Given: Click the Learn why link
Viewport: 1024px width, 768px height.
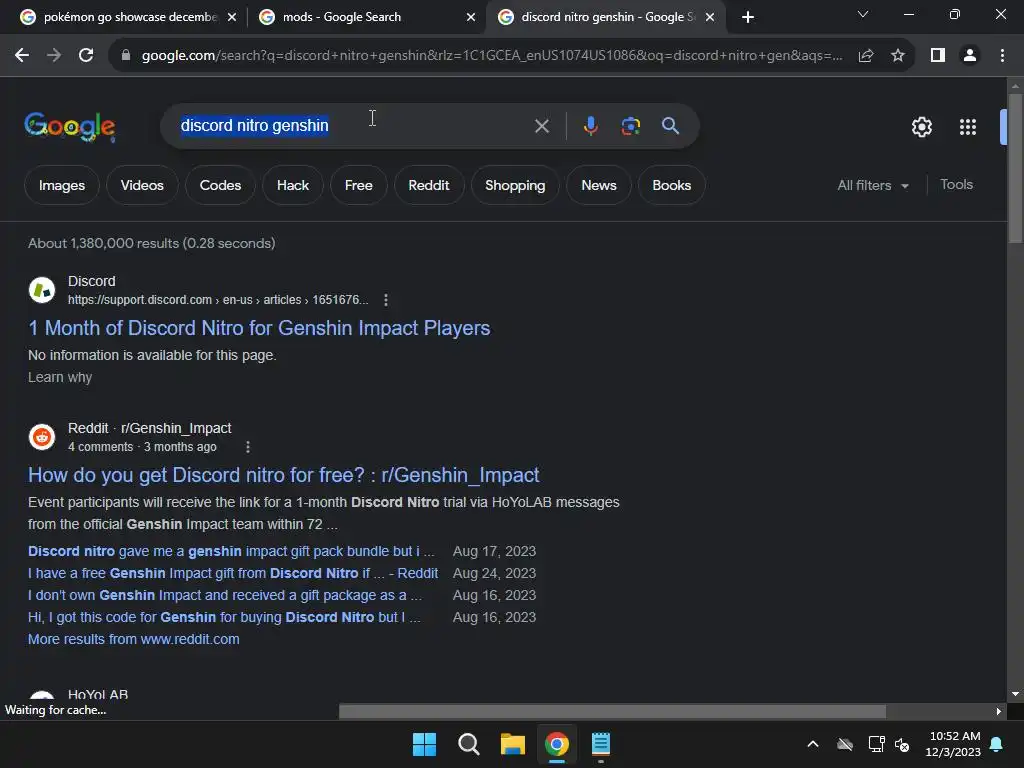Looking at the screenshot, I should [60, 377].
